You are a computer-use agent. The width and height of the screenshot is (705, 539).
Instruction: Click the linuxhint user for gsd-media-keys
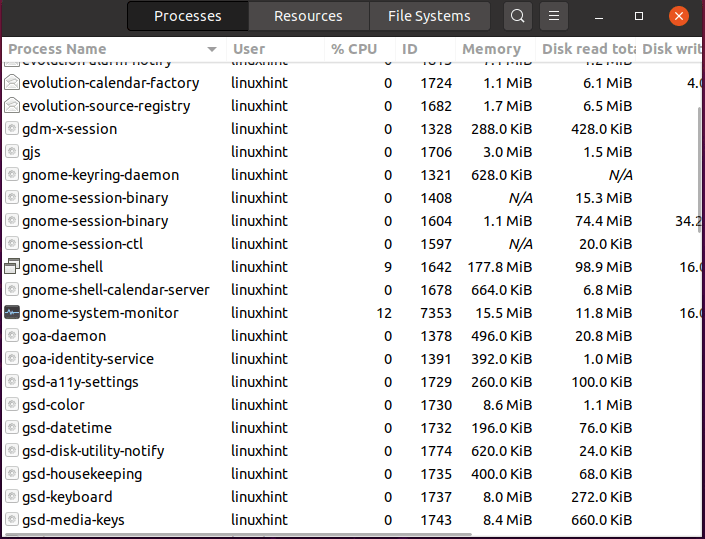[259, 520]
